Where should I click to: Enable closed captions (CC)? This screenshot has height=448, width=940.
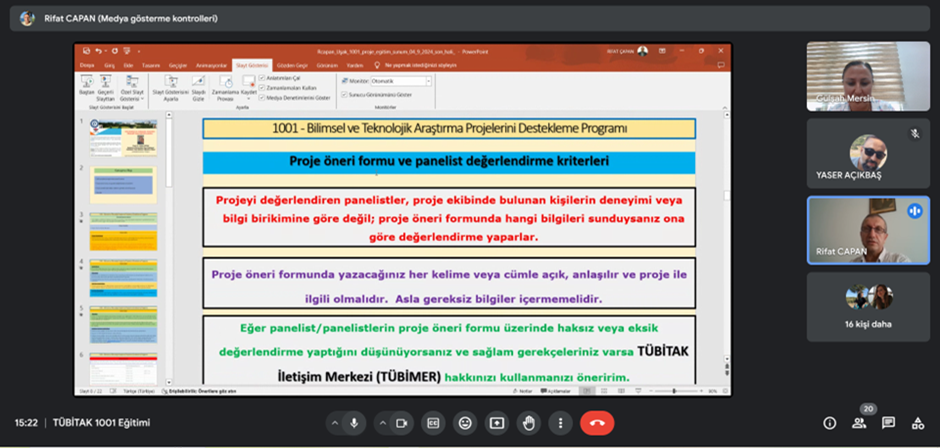pyautogui.click(x=433, y=423)
